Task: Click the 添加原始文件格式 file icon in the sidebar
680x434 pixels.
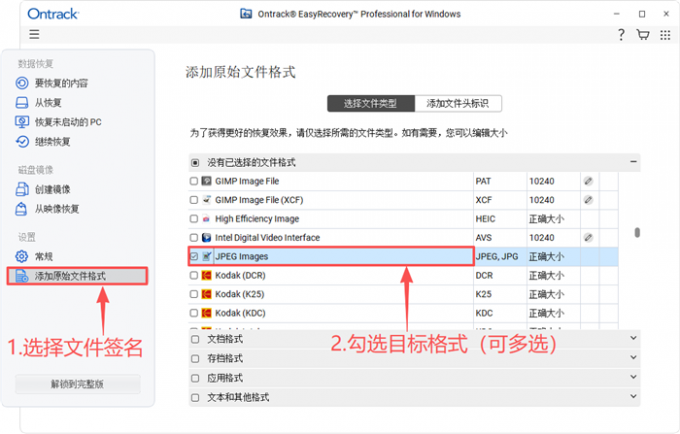Action: [x=22, y=276]
